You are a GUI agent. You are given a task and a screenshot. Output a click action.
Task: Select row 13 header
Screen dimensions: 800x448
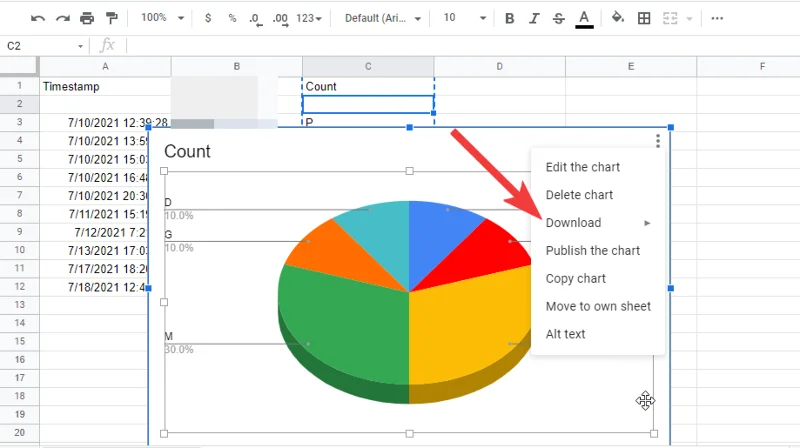[x=19, y=305]
